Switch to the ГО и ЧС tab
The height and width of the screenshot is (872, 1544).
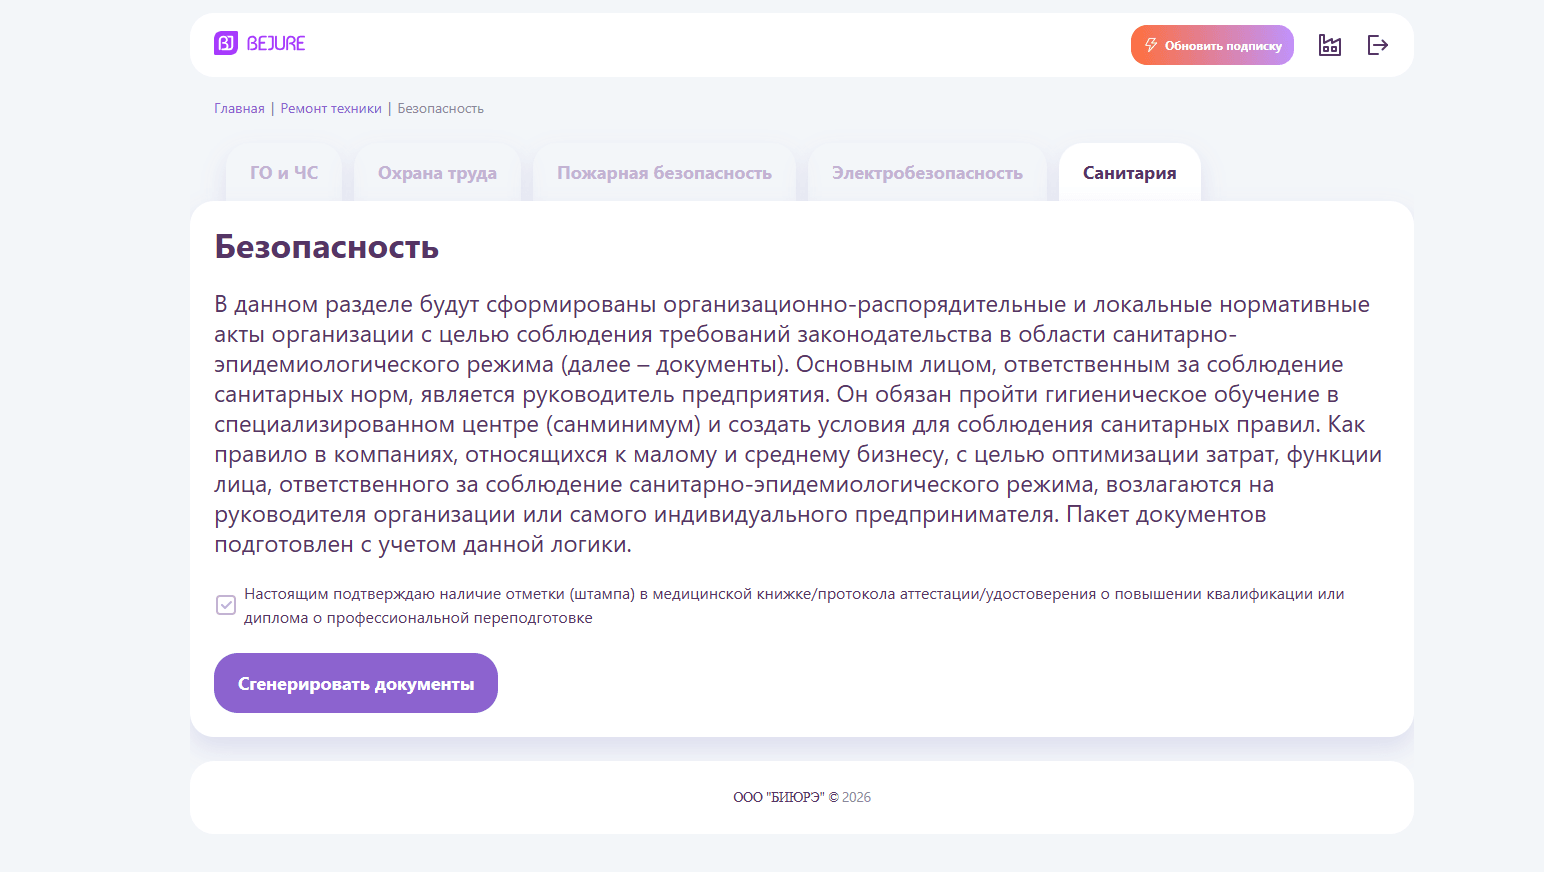pos(284,173)
